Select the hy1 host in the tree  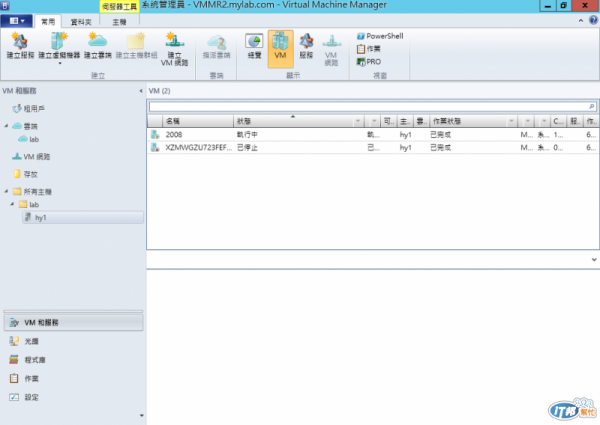(x=83, y=217)
